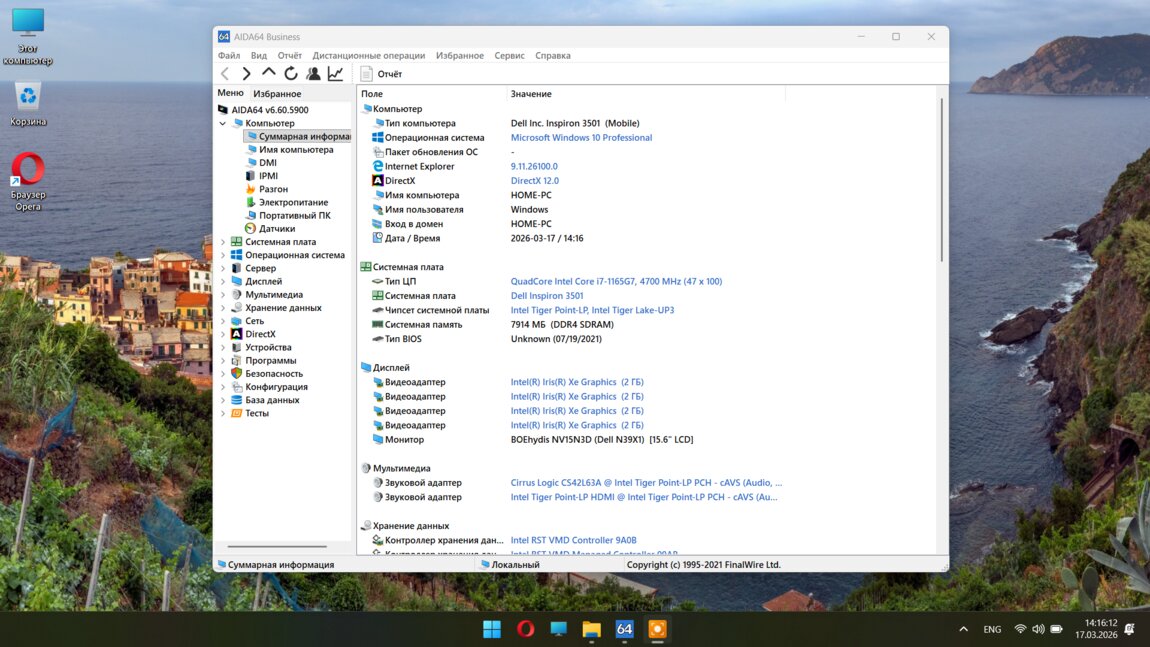Select Датчики sensors item in tree

(x=276, y=228)
